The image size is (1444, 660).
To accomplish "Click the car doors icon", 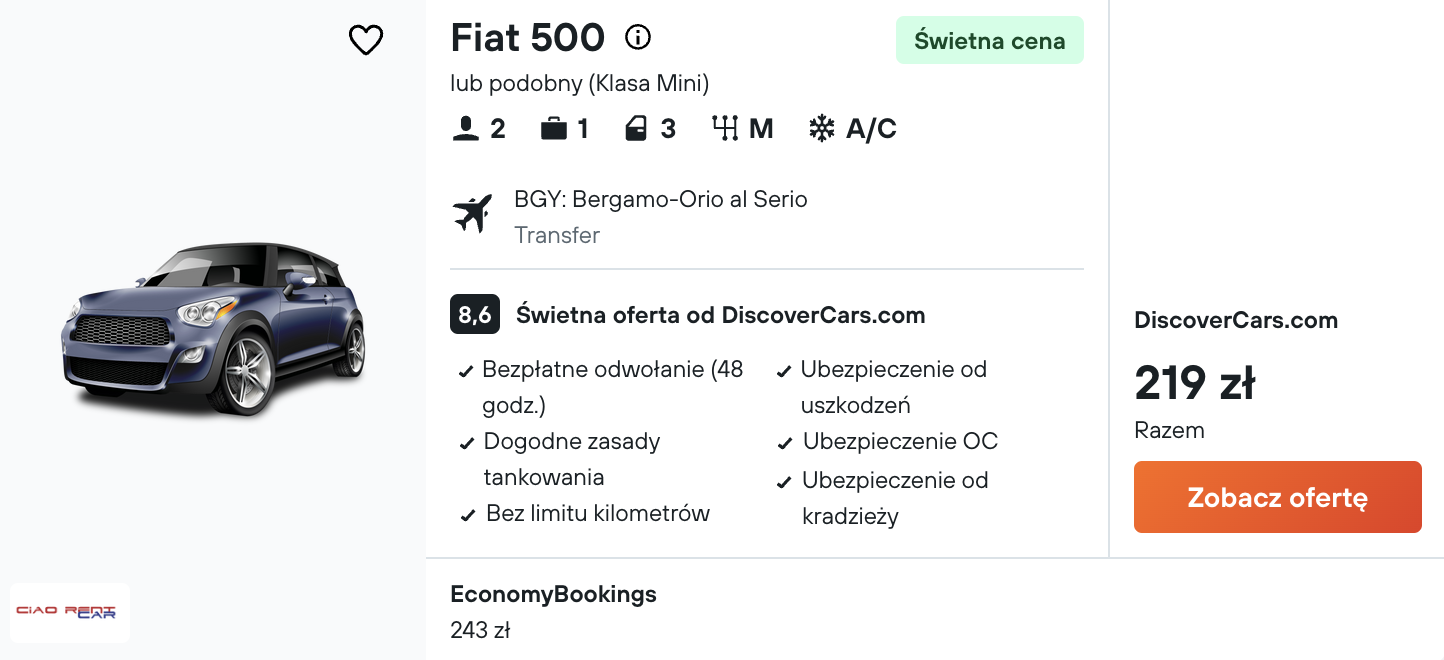I will tap(636, 129).
